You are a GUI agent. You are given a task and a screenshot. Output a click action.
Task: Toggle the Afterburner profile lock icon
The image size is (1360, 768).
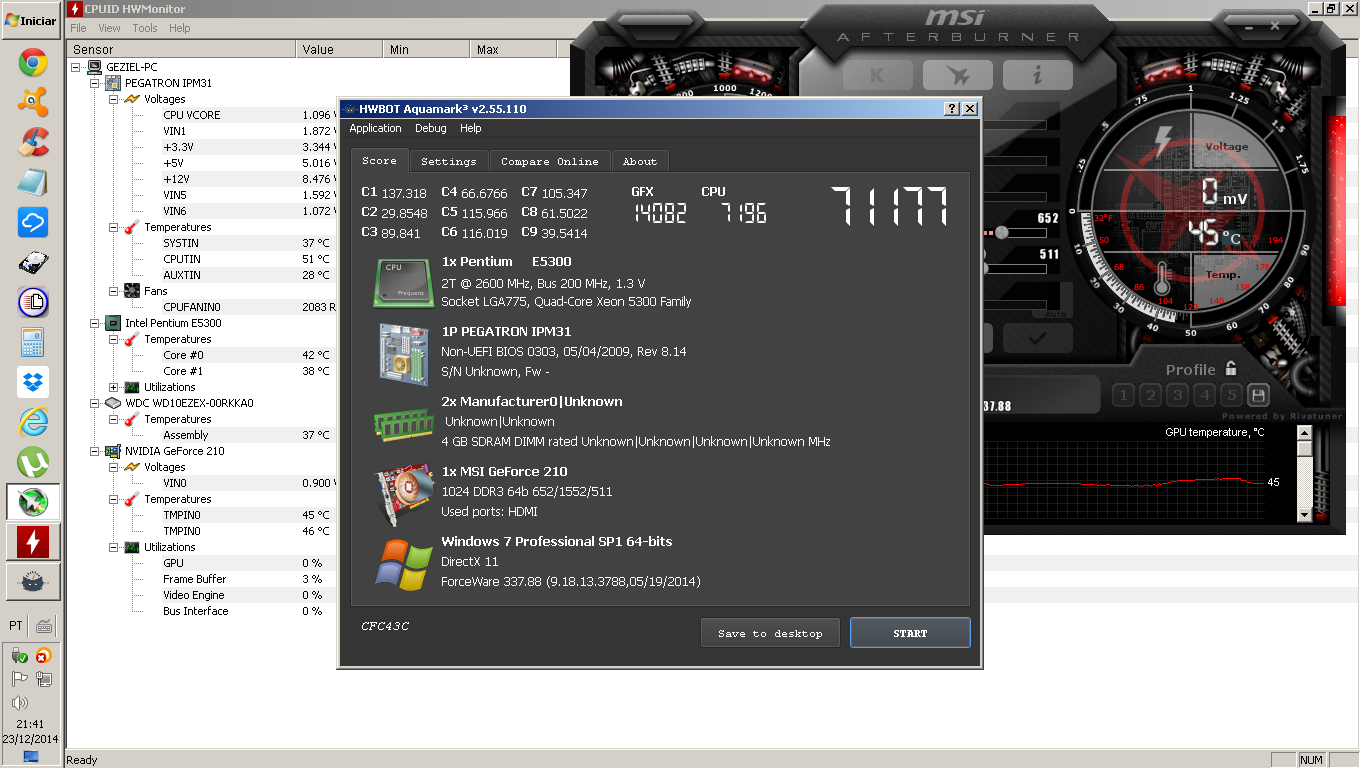(1231, 369)
